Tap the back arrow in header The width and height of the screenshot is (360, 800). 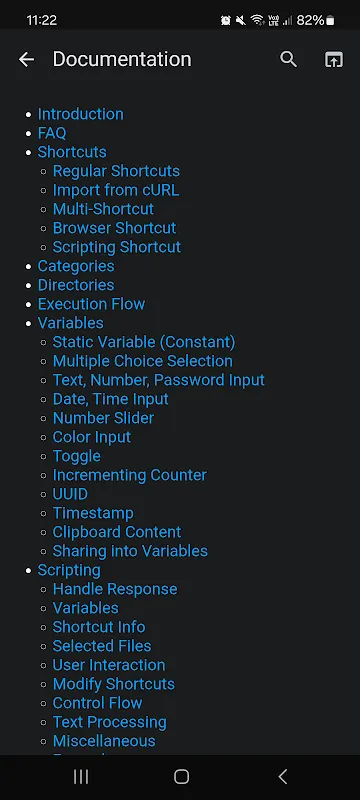coord(27,60)
